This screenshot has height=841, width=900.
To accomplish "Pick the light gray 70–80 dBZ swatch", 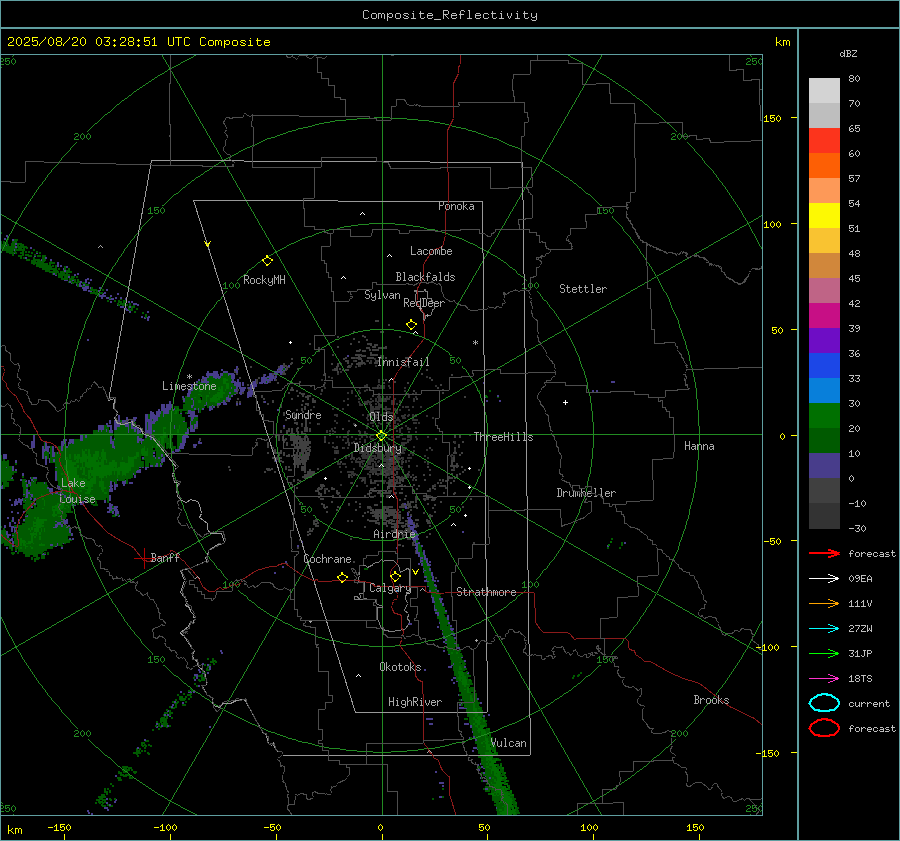I will click(x=824, y=91).
